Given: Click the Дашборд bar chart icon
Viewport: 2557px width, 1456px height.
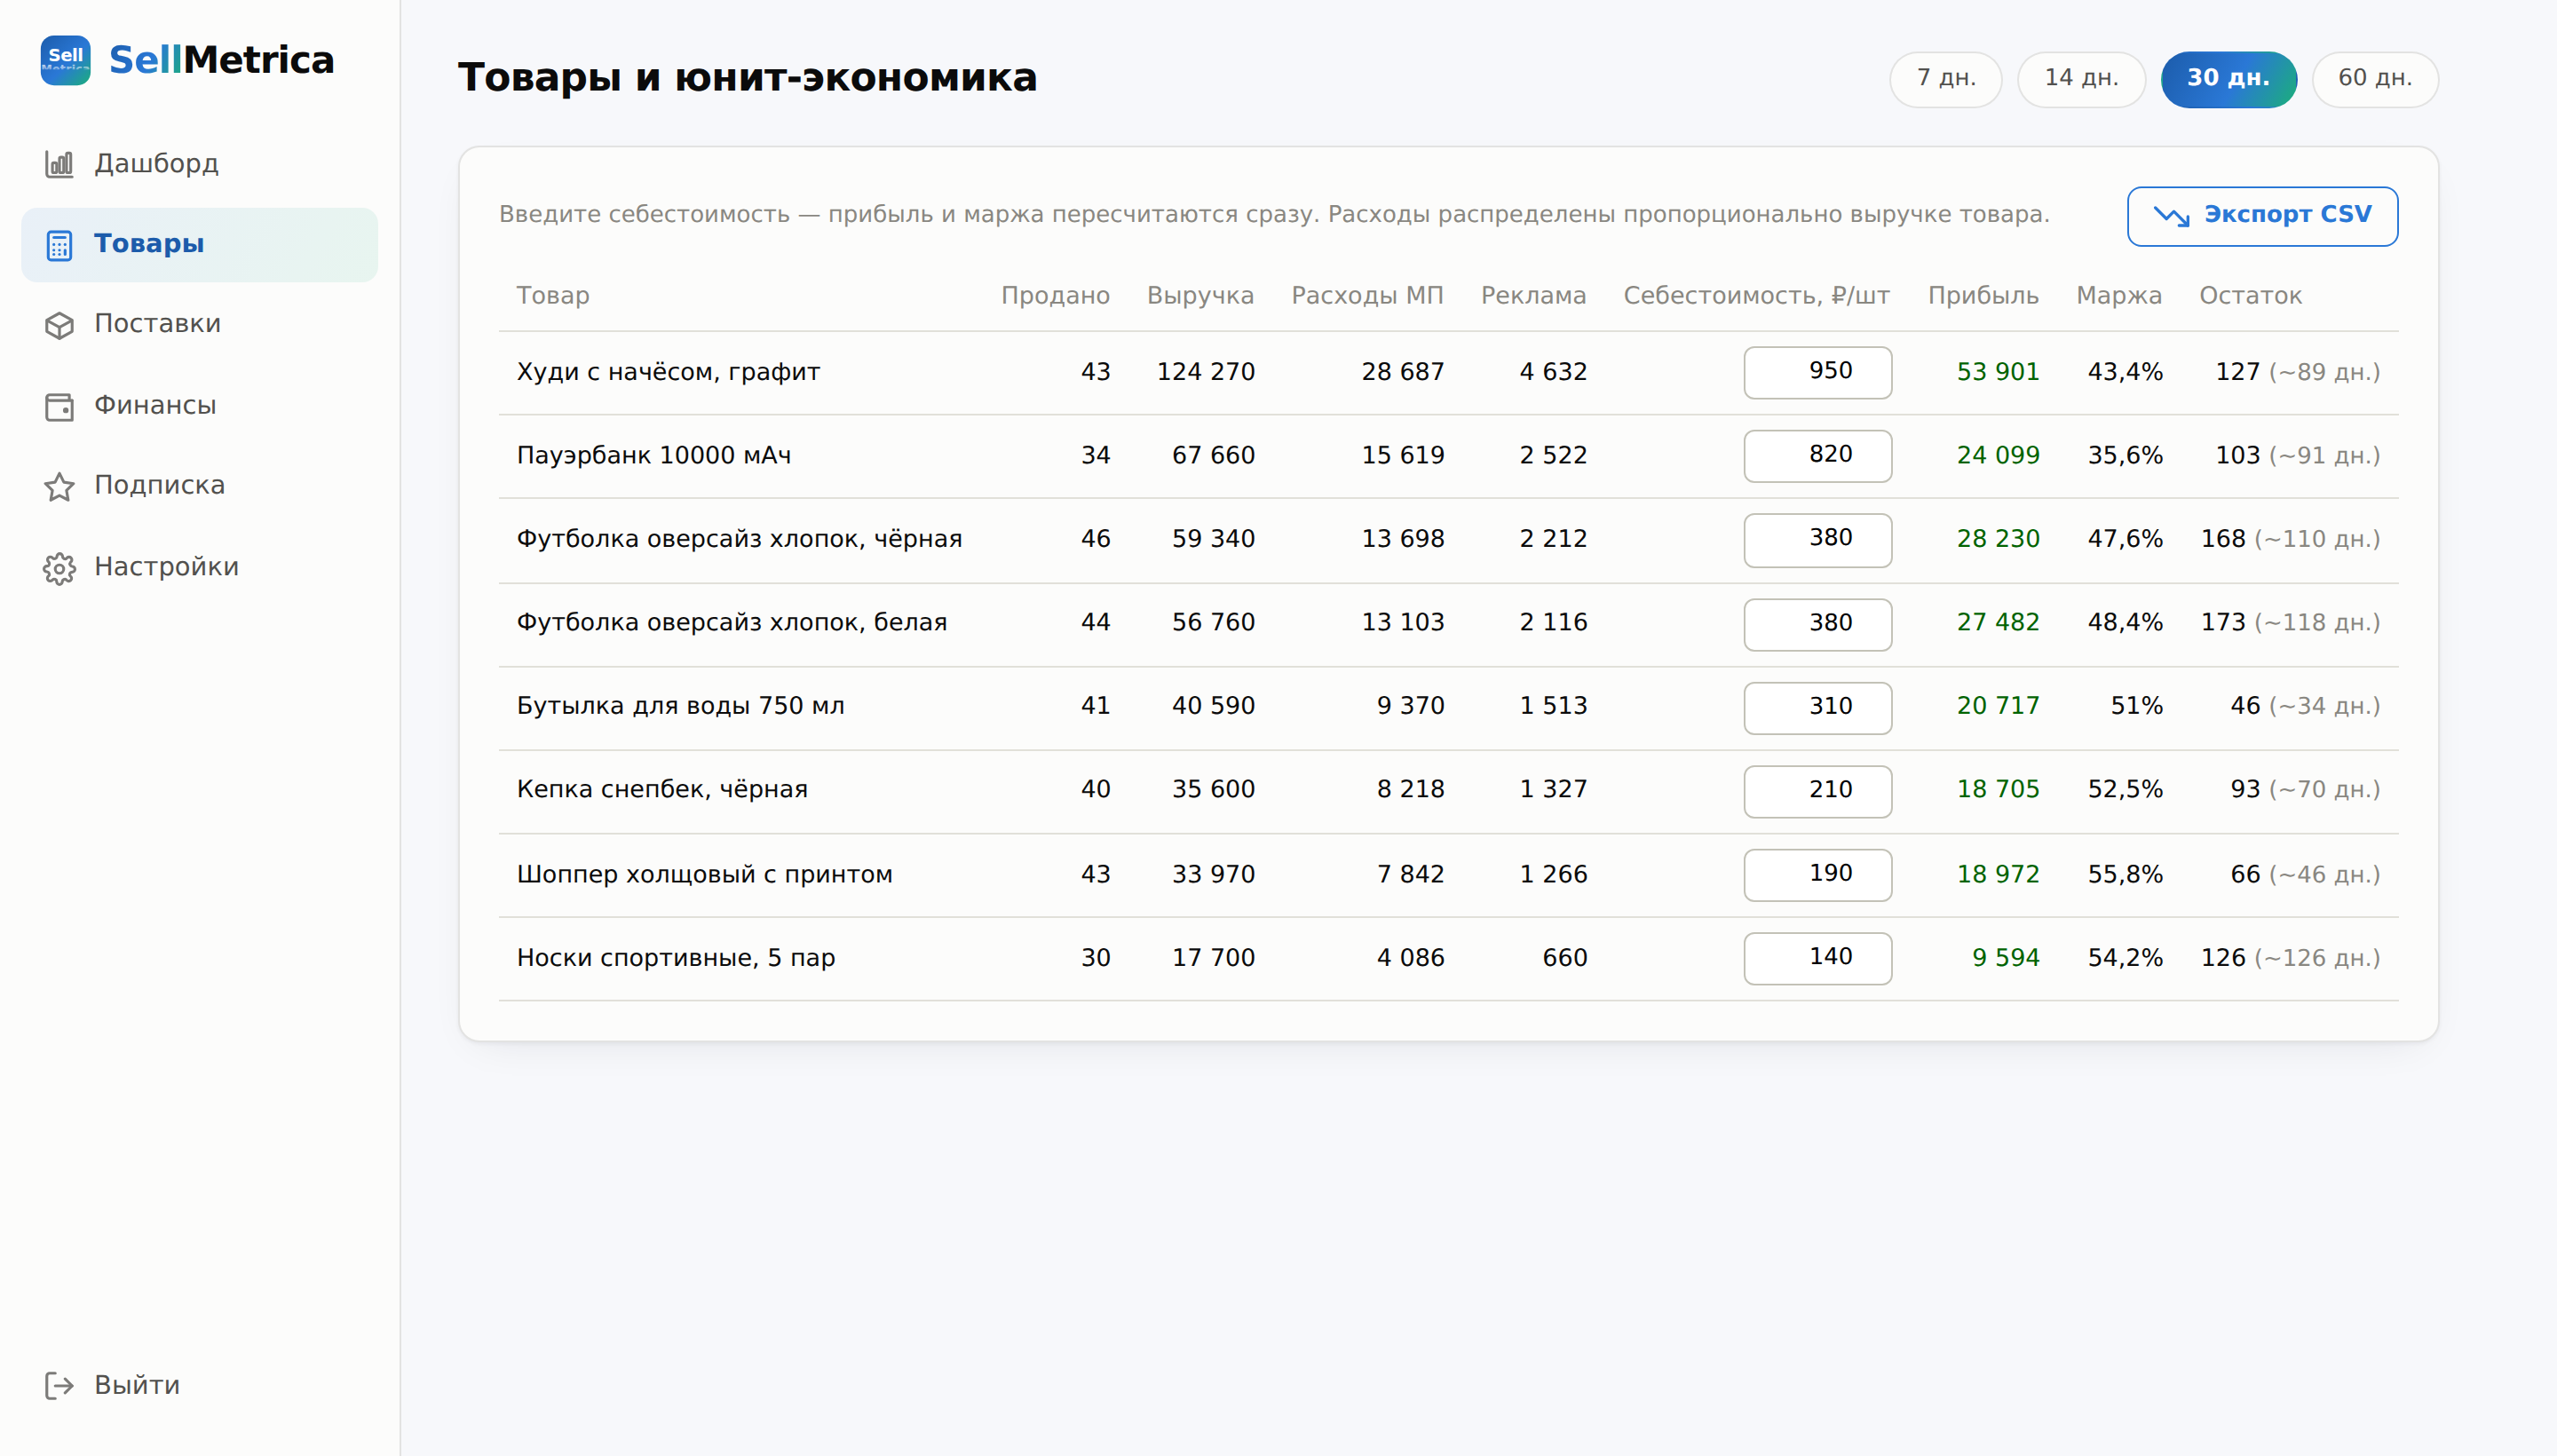Looking at the screenshot, I should [59, 164].
